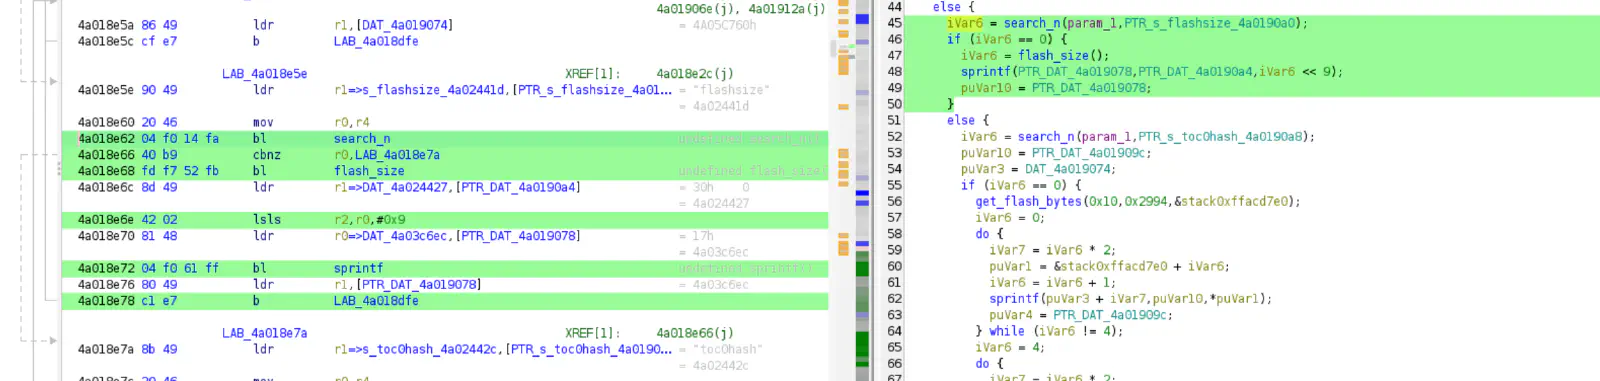Click the blue marker atop the overview bar
Screen dimensions: 1600x381
point(862,19)
